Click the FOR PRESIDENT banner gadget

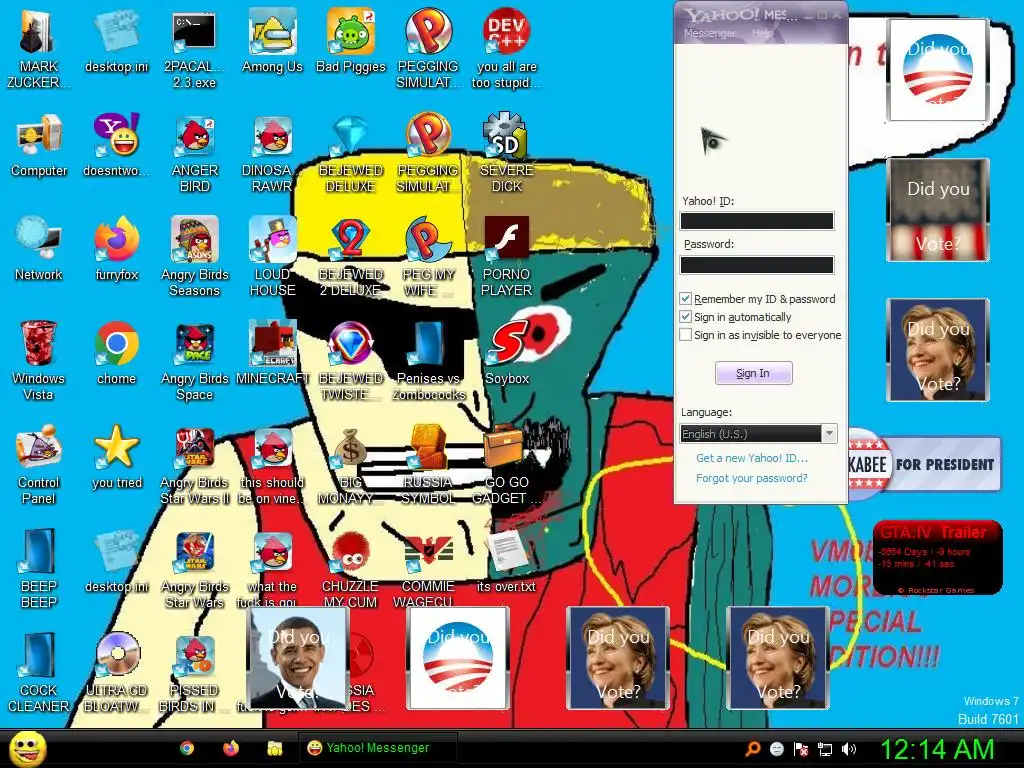coord(924,464)
